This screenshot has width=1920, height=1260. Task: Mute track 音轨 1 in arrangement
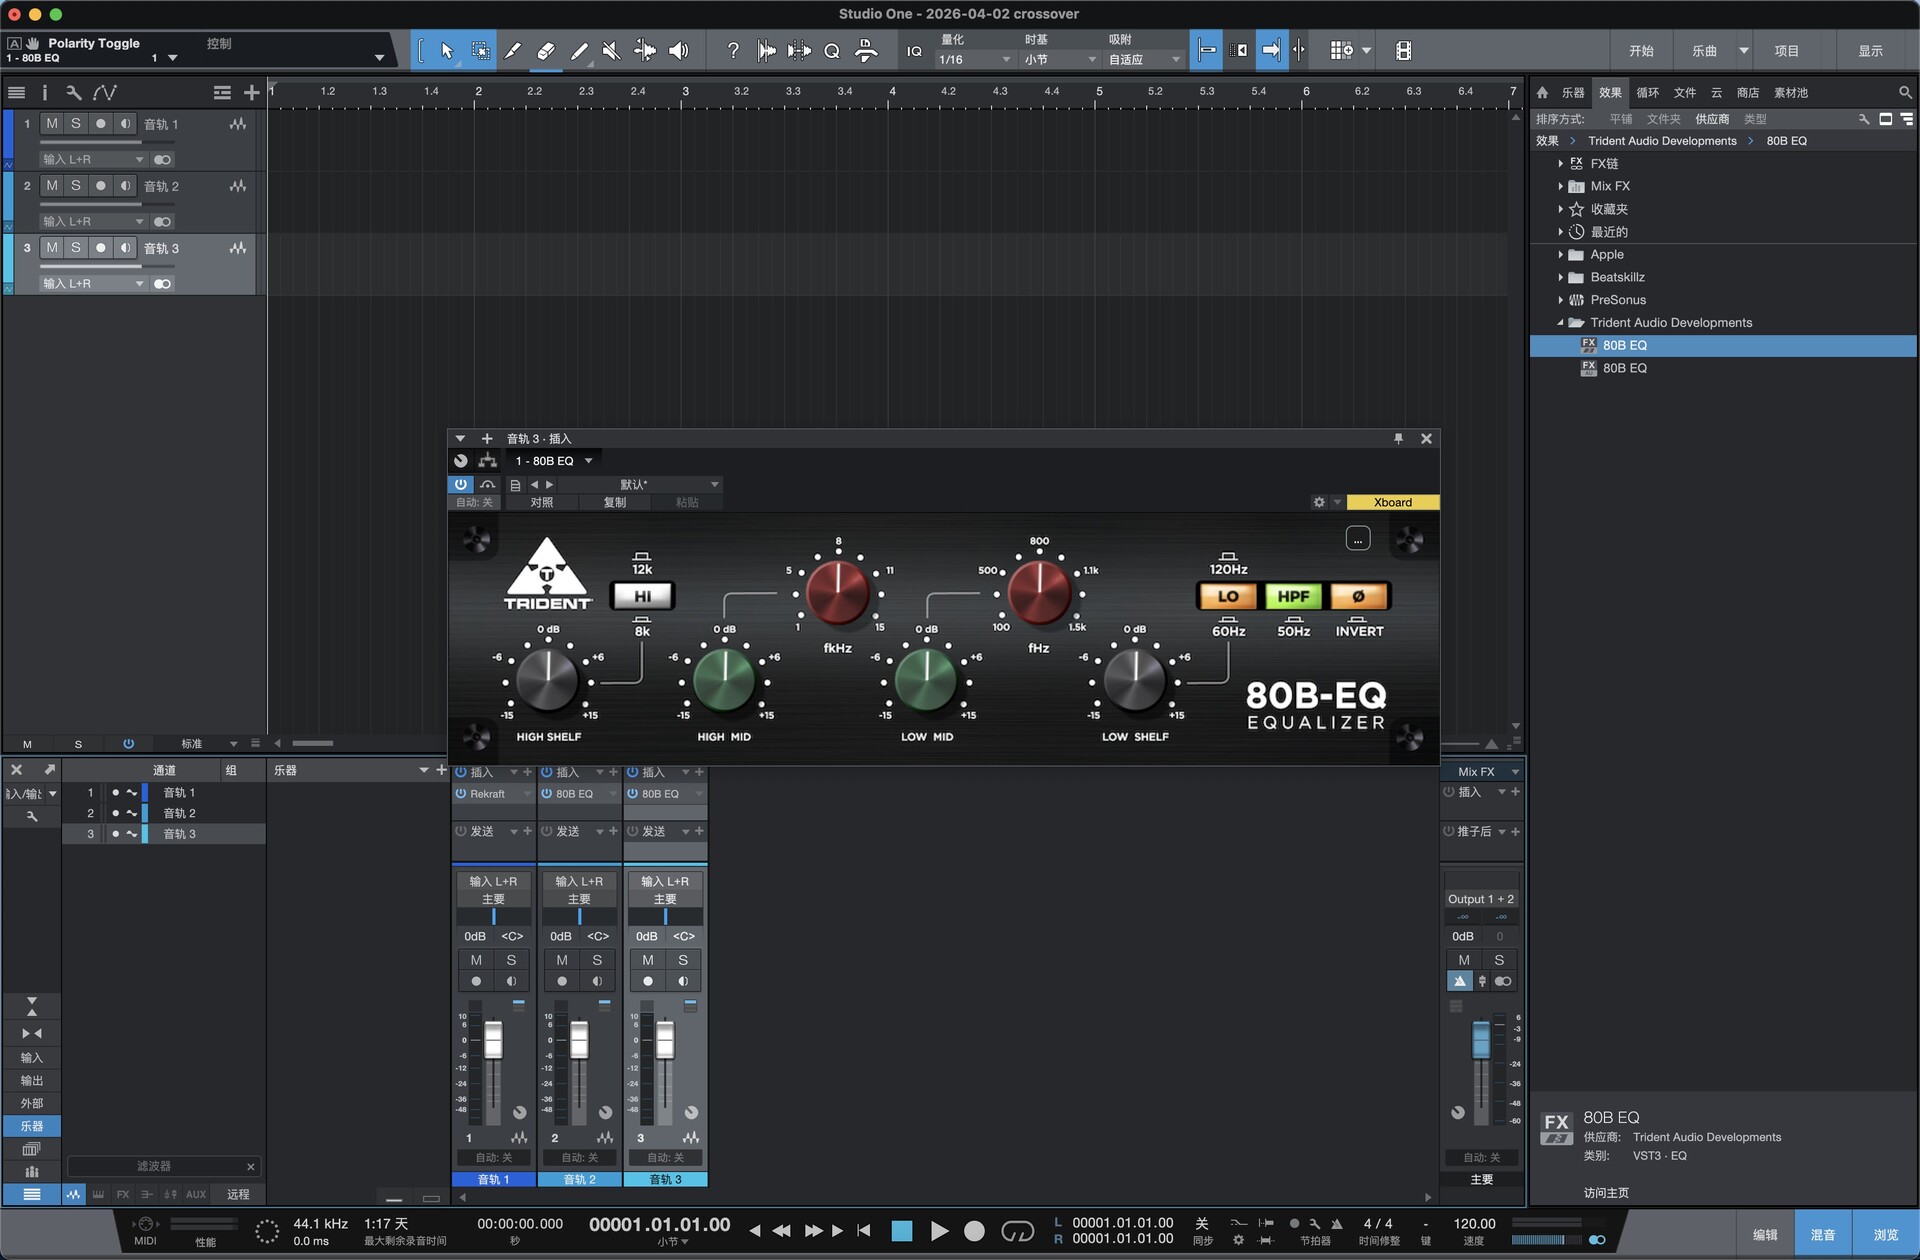click(x=51, y=123)
